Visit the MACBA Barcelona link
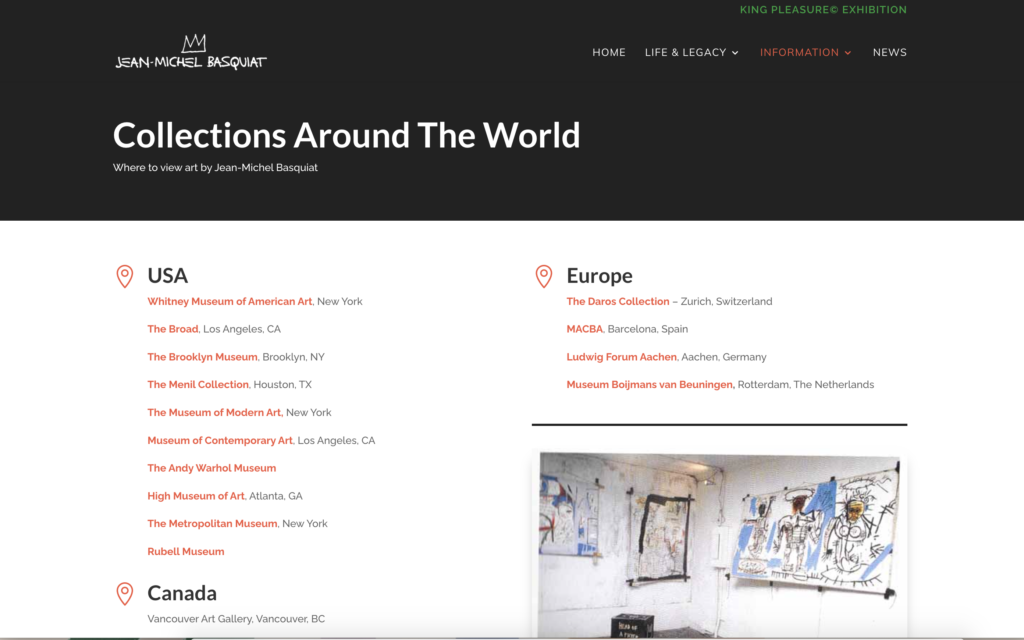Viewport: 1024px width, 640px height. (584, 329)
